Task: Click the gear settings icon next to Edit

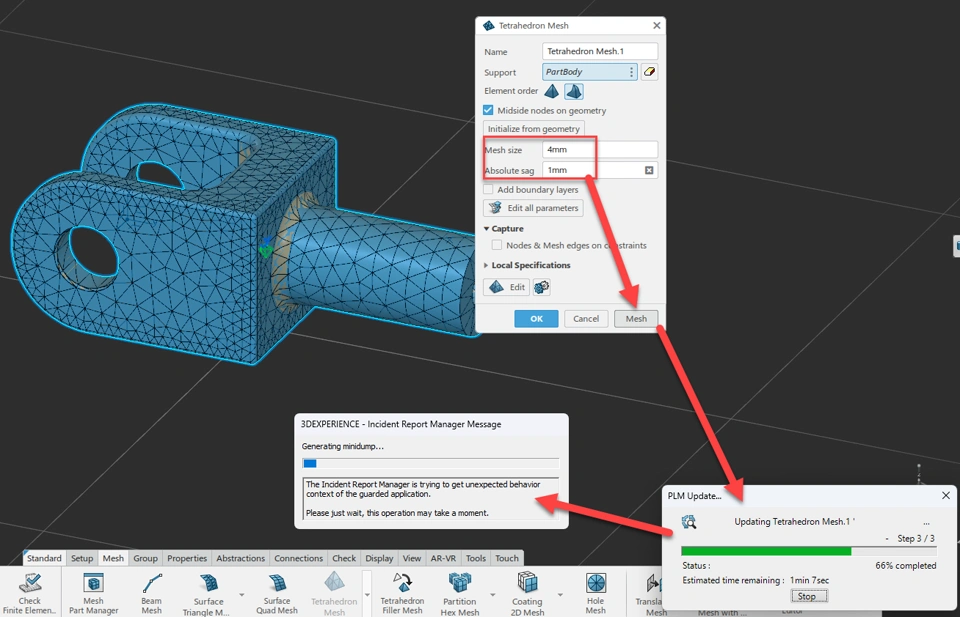Action: click(541, 287)
